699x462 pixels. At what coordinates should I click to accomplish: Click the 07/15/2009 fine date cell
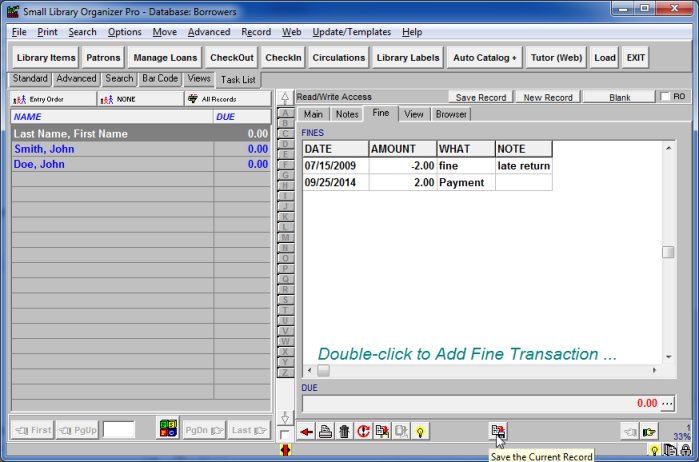pos(336,166)
